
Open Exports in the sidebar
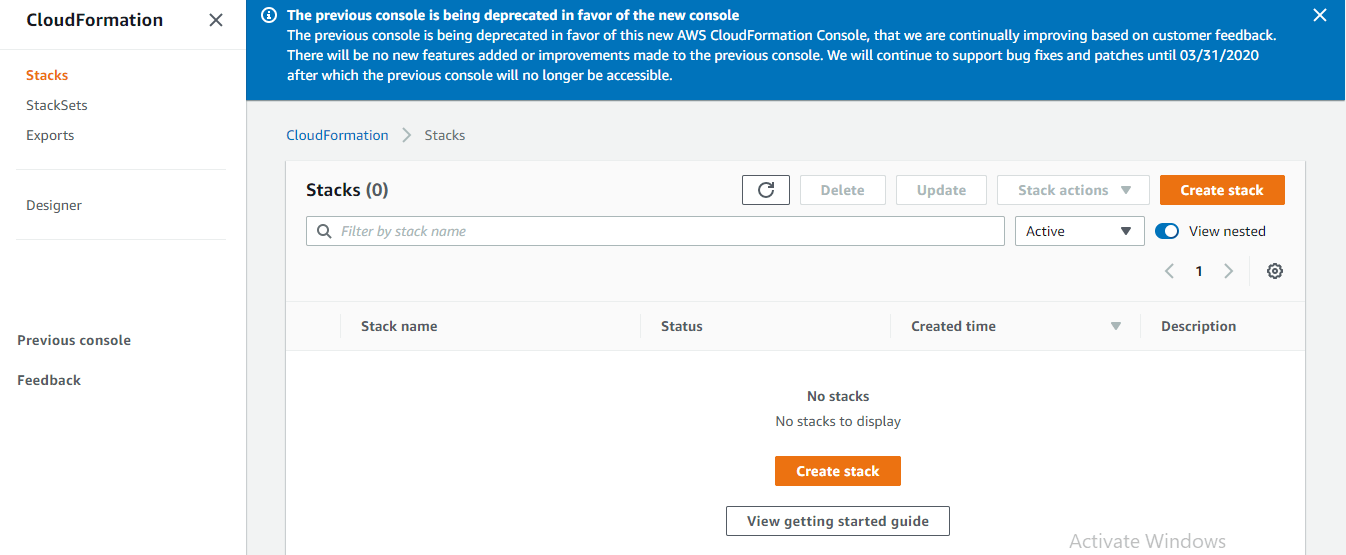(50, 135)
